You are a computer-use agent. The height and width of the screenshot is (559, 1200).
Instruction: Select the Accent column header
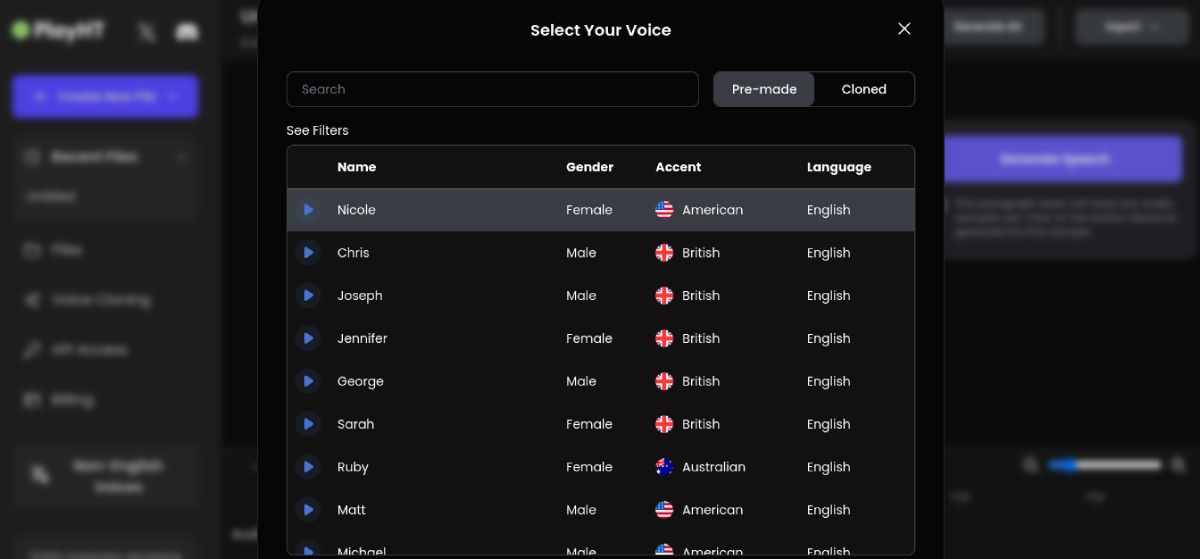click(x=678, y=167)
